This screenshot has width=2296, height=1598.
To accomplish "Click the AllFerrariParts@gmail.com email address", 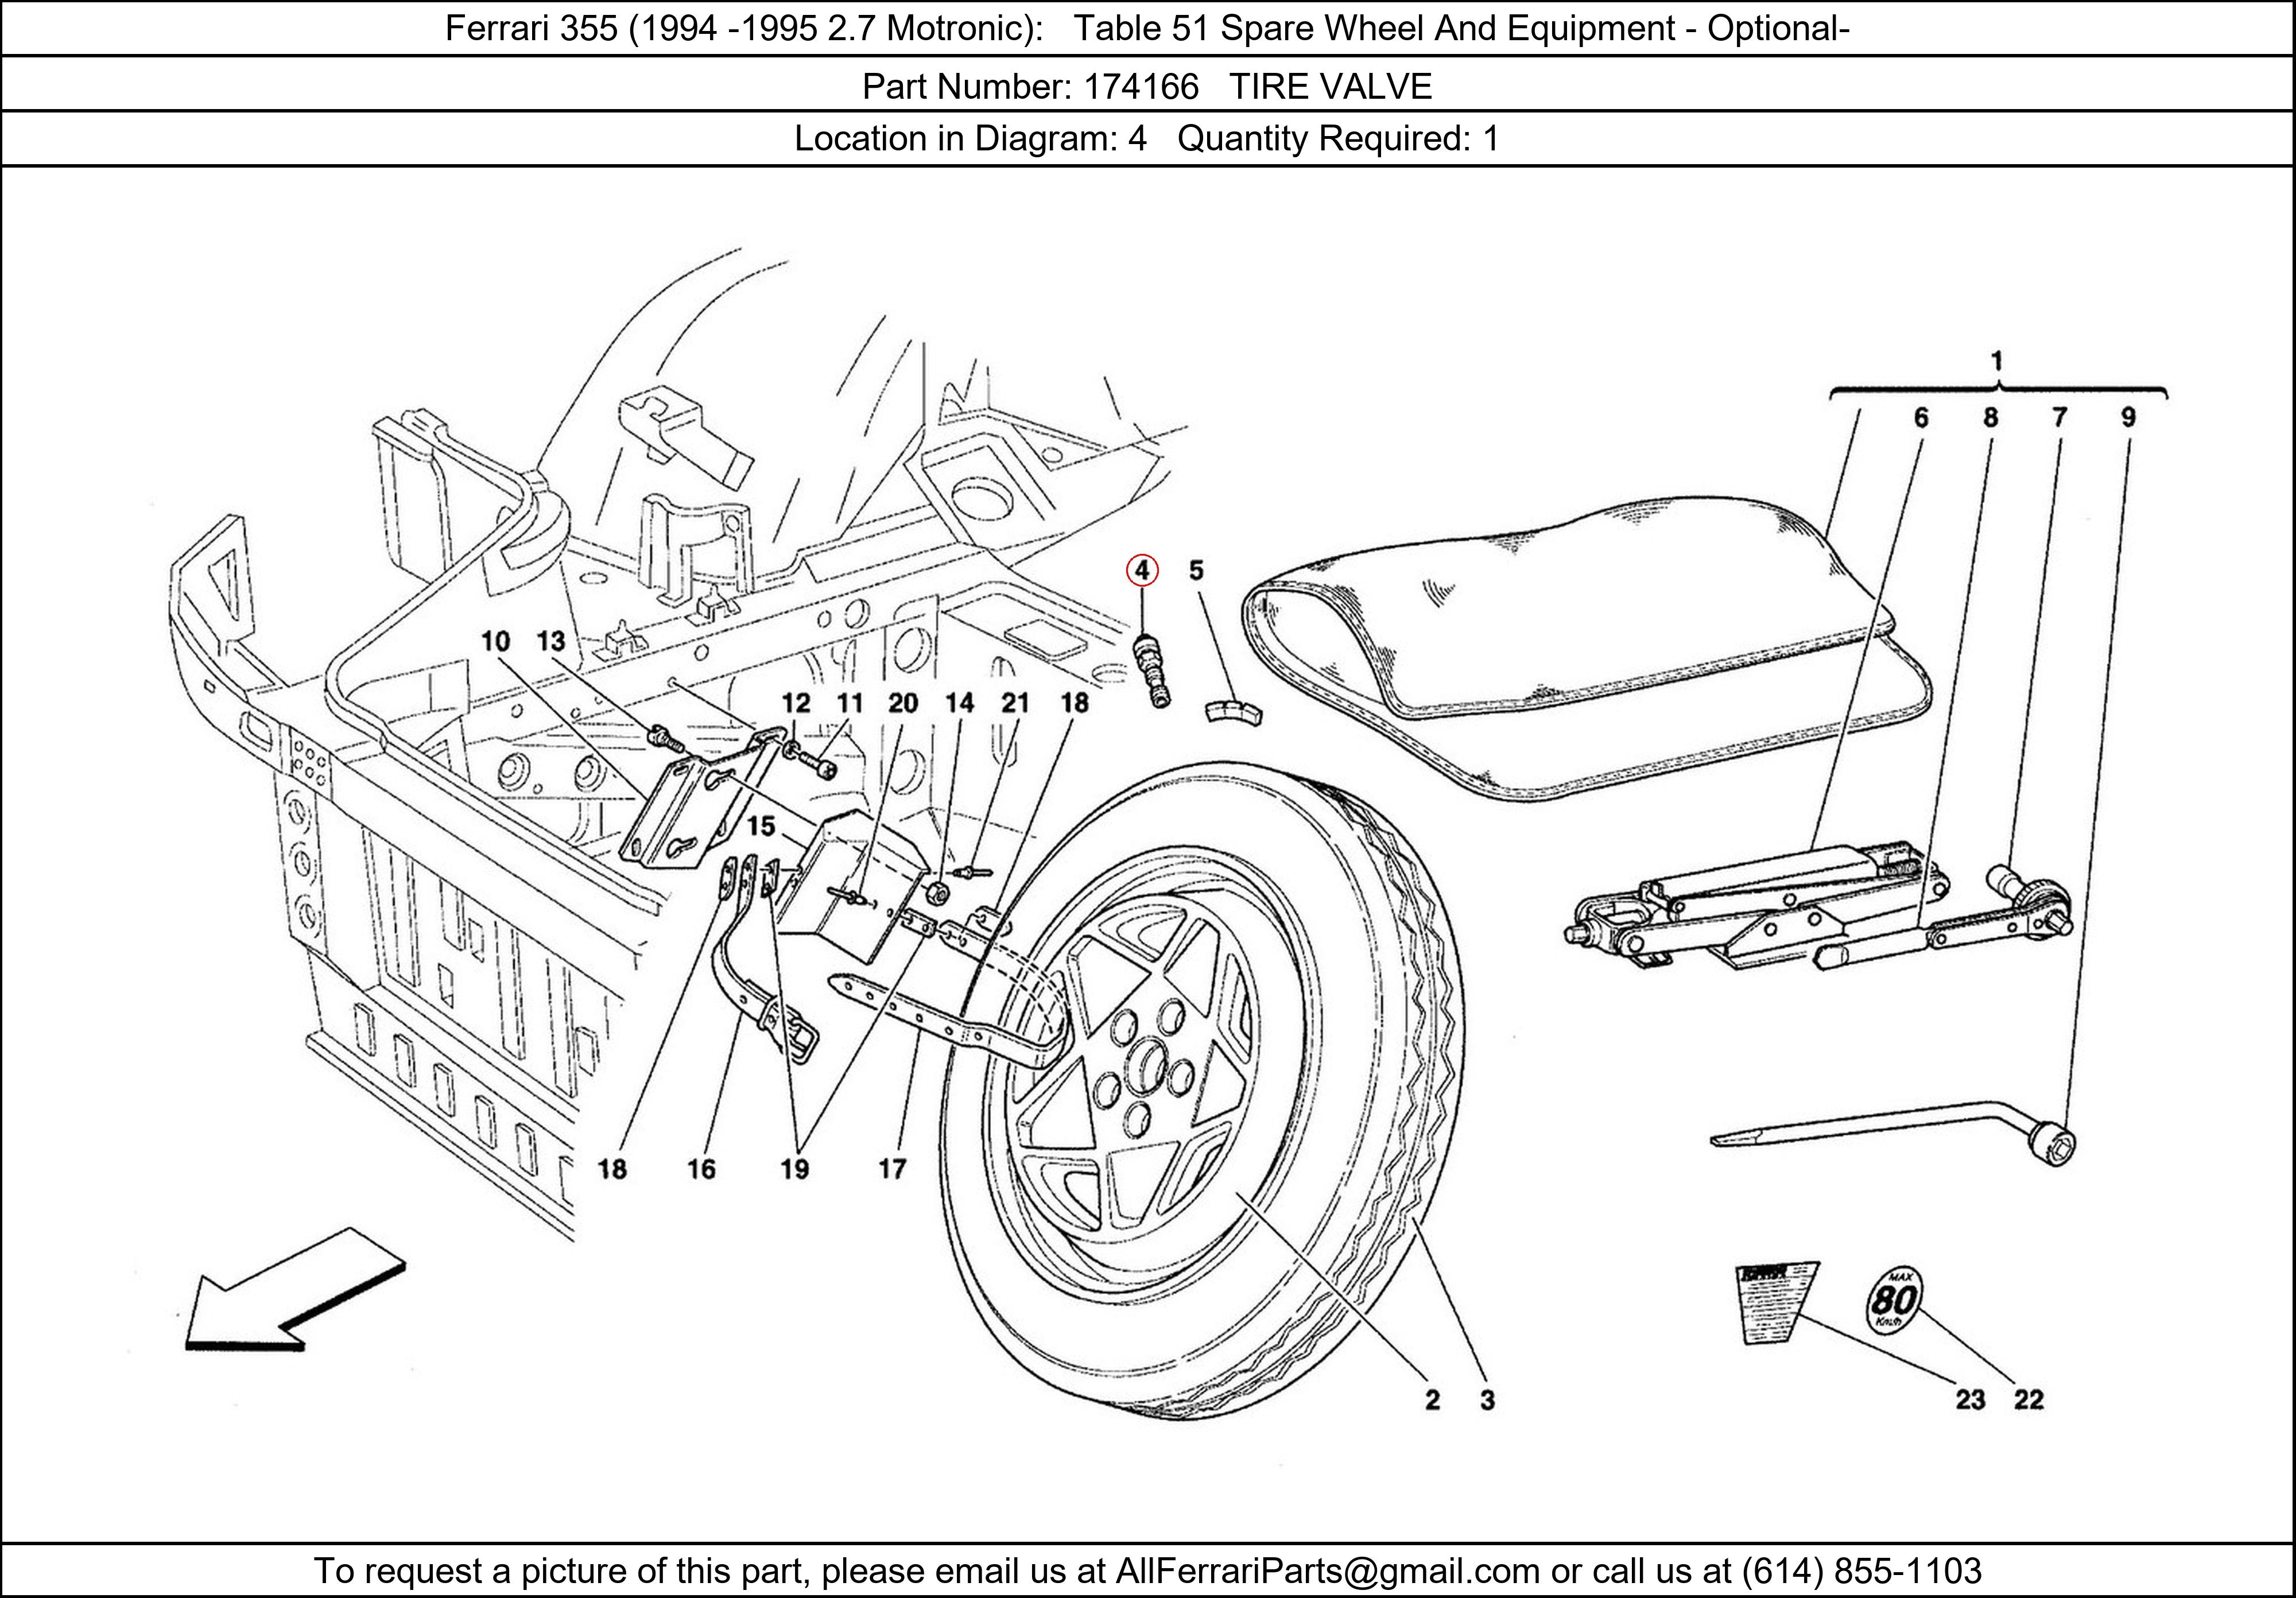I will (x=1327, y=1571).
